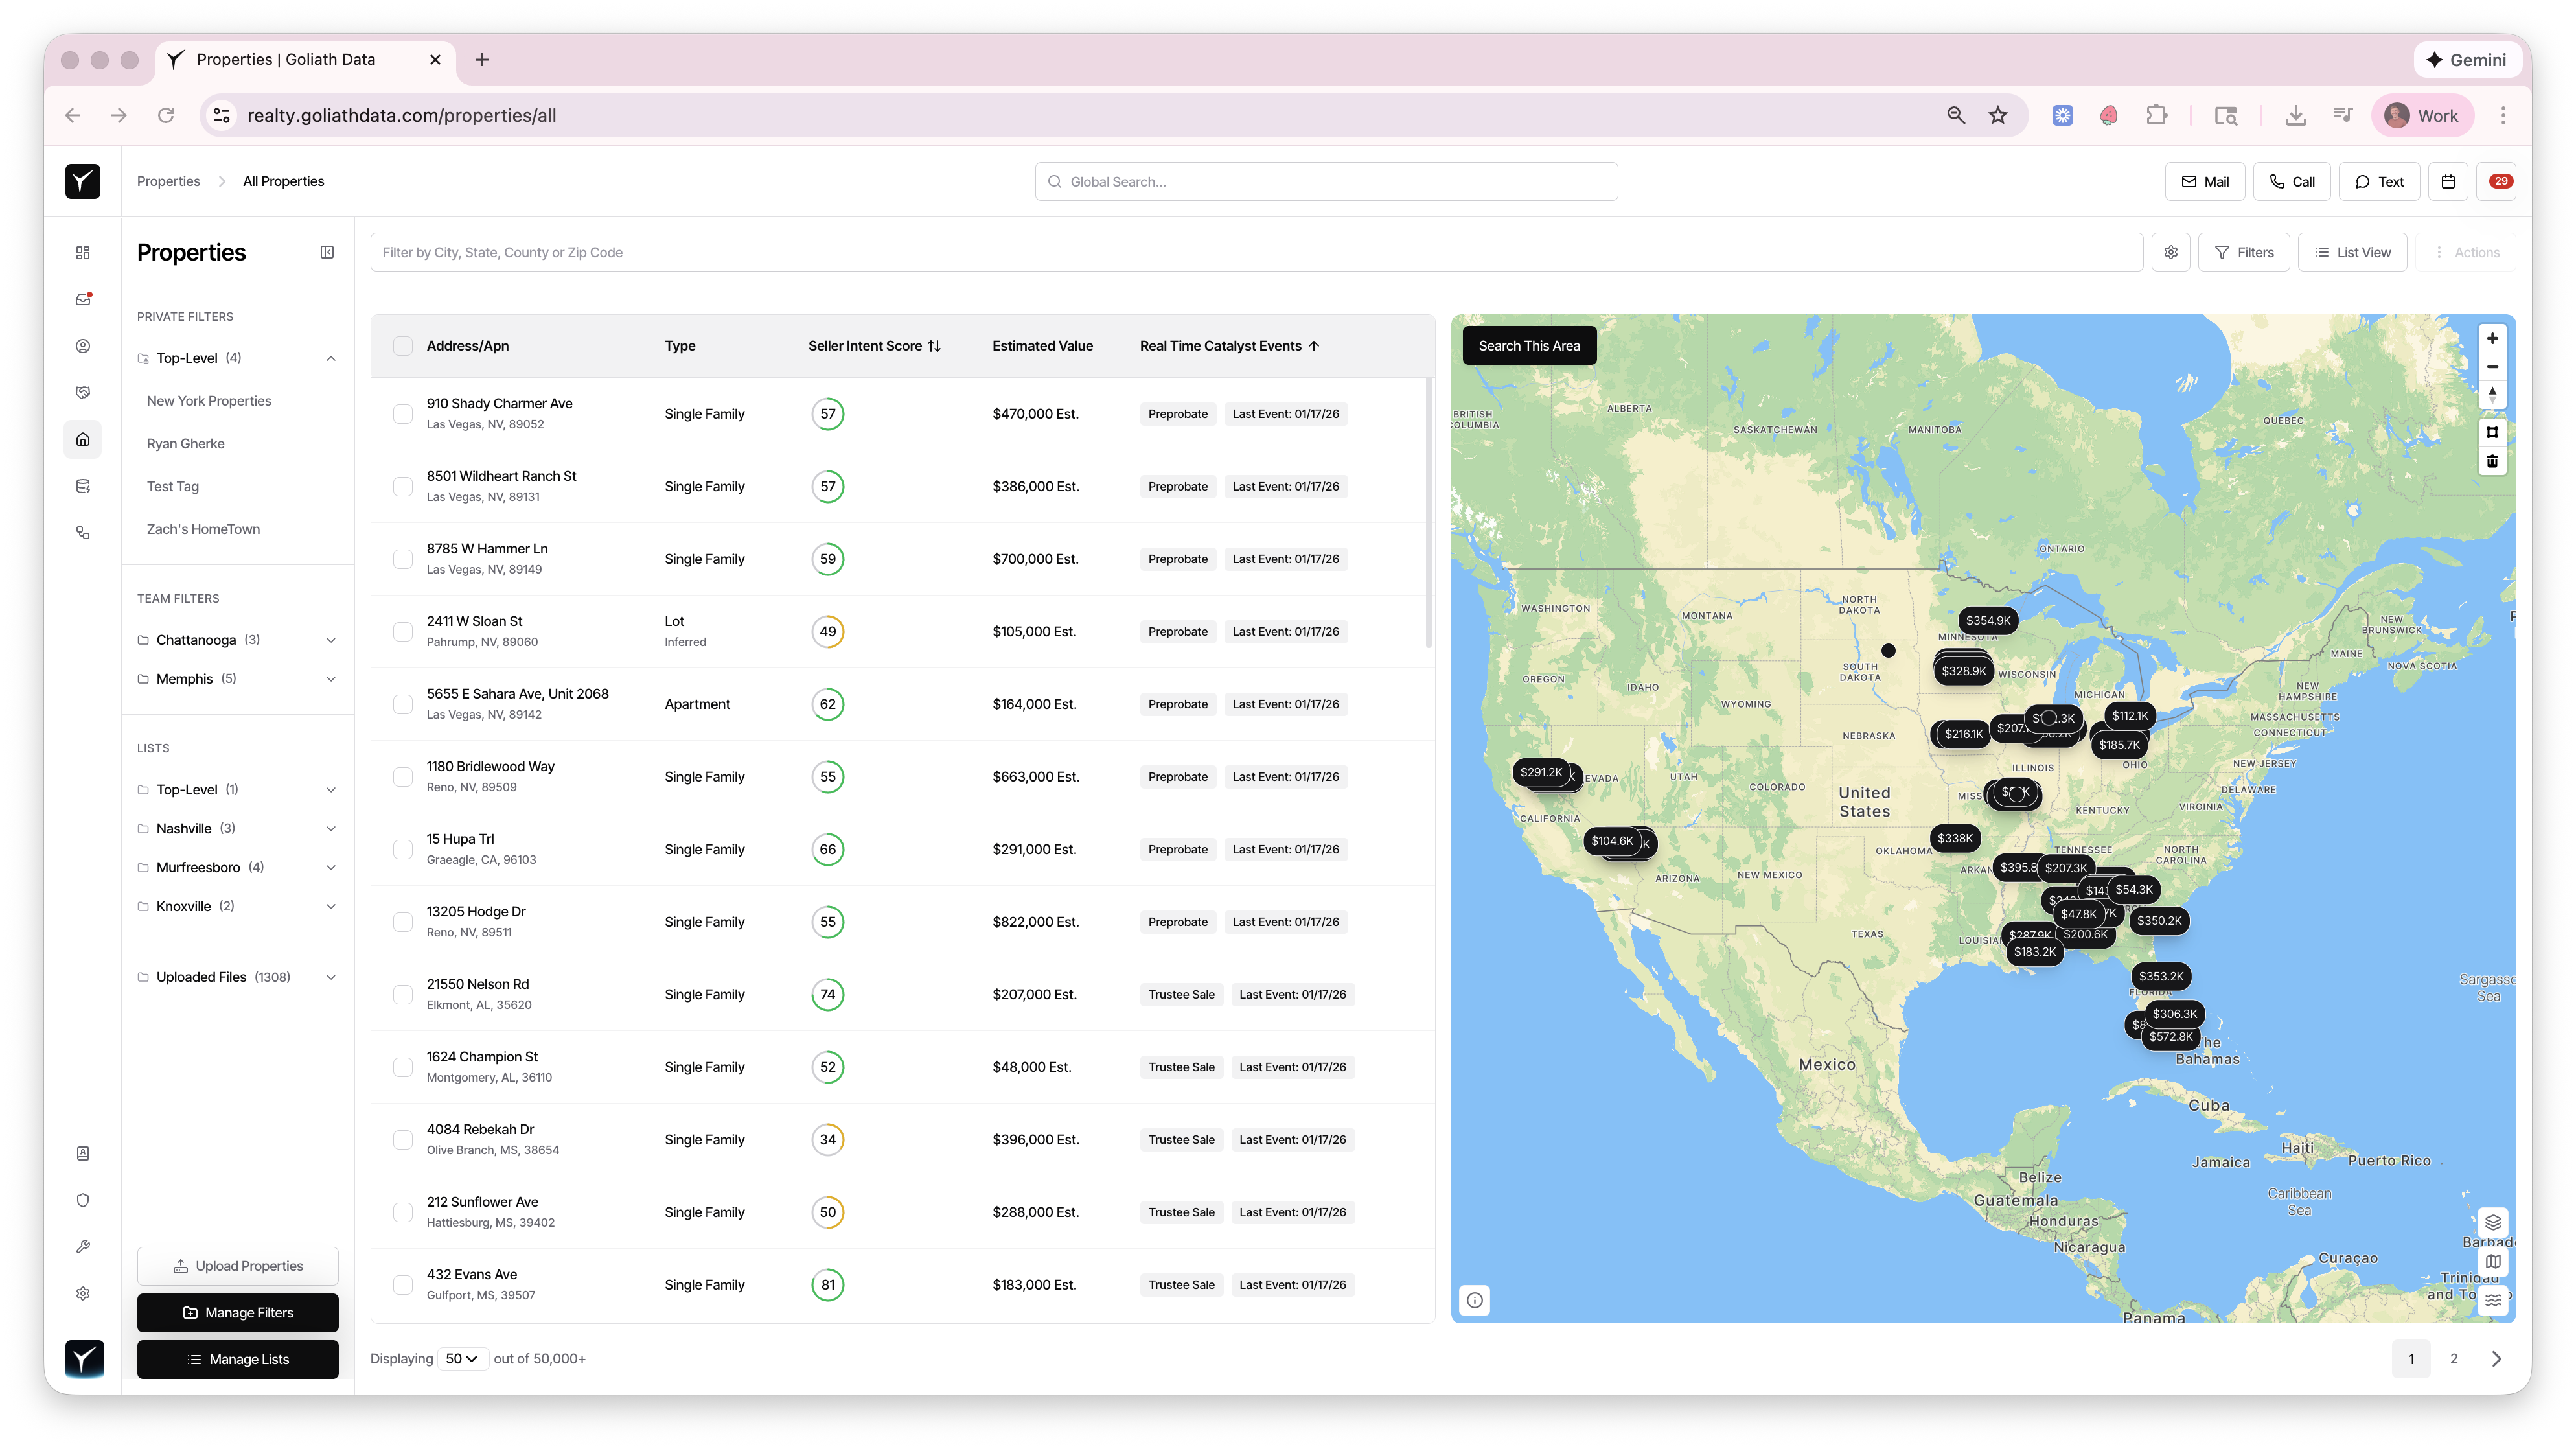This screenshot has height=1449, width=2576.
Task: Open the Inbox icon with red notification dot
Action: click(x=82, y=299)
